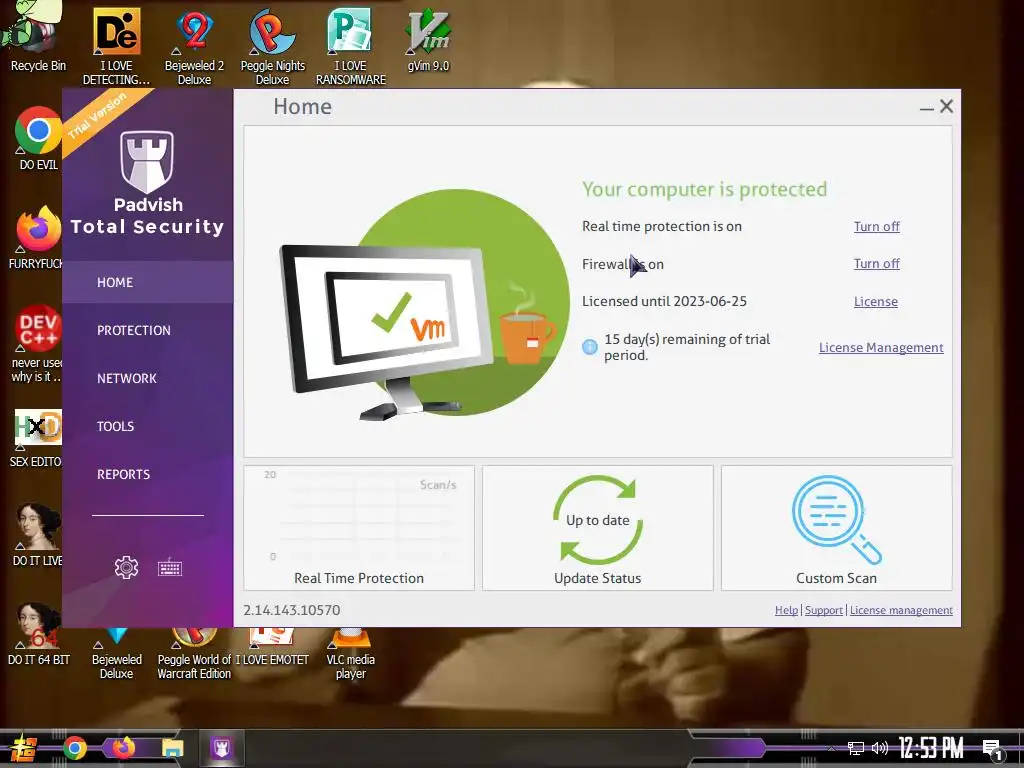Viewport: 1024px width, 768px height.
Task: Open the Recycle Bin desktop icon
Action: (x=38, y=37)
